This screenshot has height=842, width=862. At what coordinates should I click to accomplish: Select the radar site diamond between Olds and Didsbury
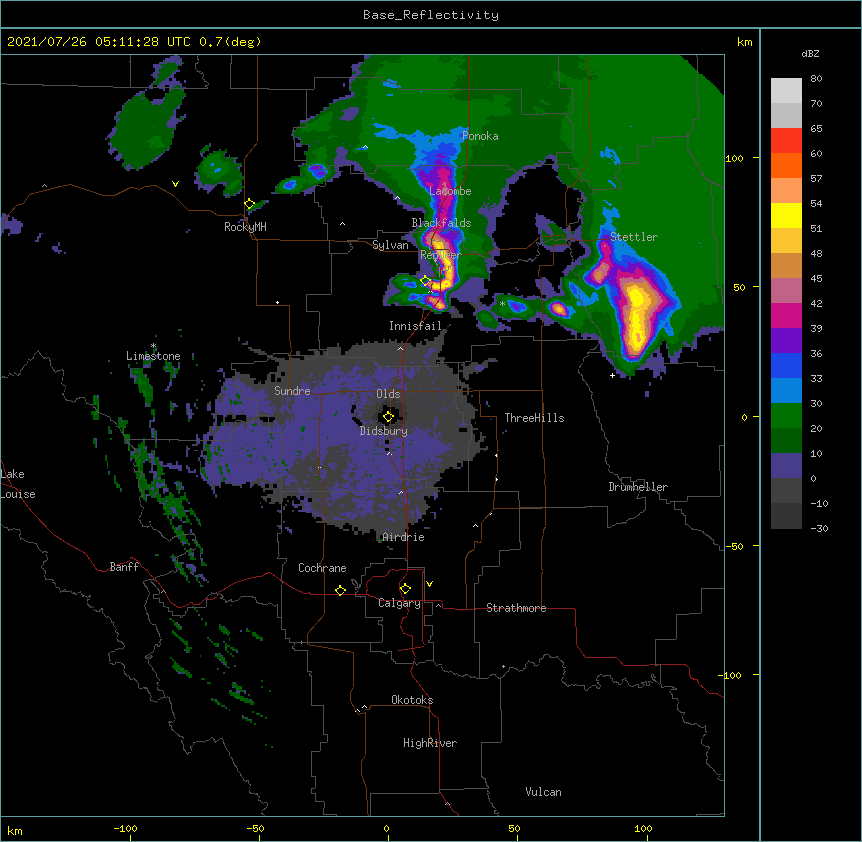[x=388, y=417]
